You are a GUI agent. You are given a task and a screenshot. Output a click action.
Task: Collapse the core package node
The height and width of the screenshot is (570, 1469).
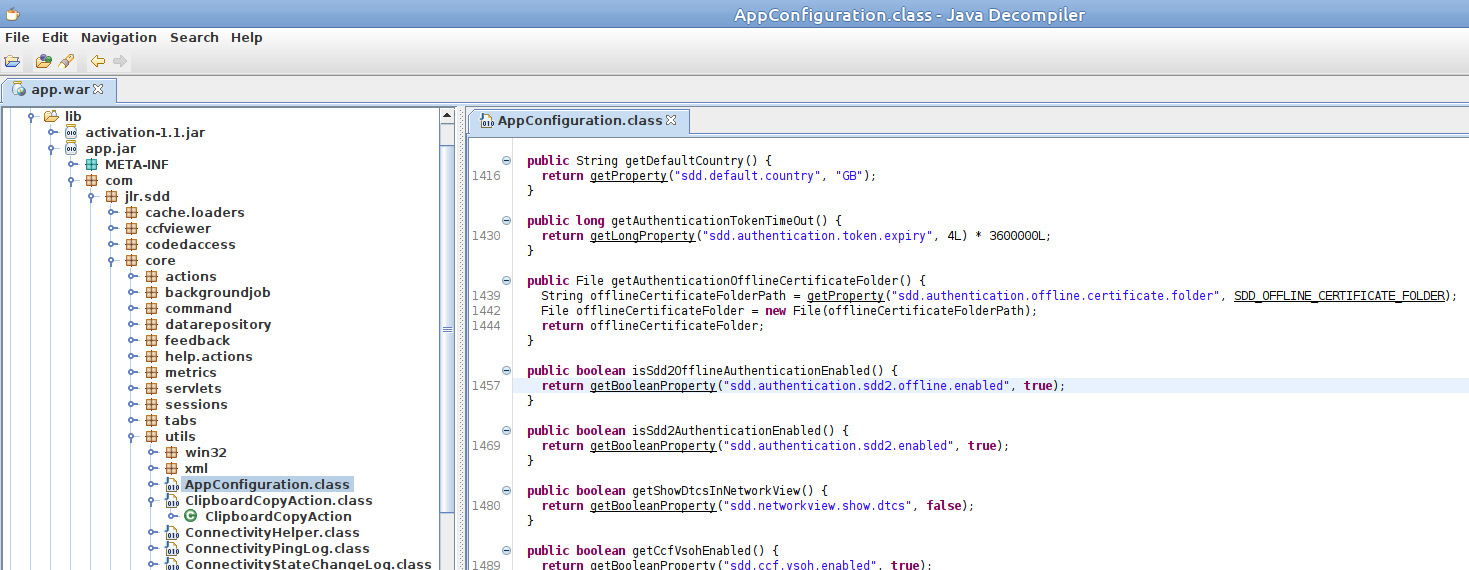(111, 260)
